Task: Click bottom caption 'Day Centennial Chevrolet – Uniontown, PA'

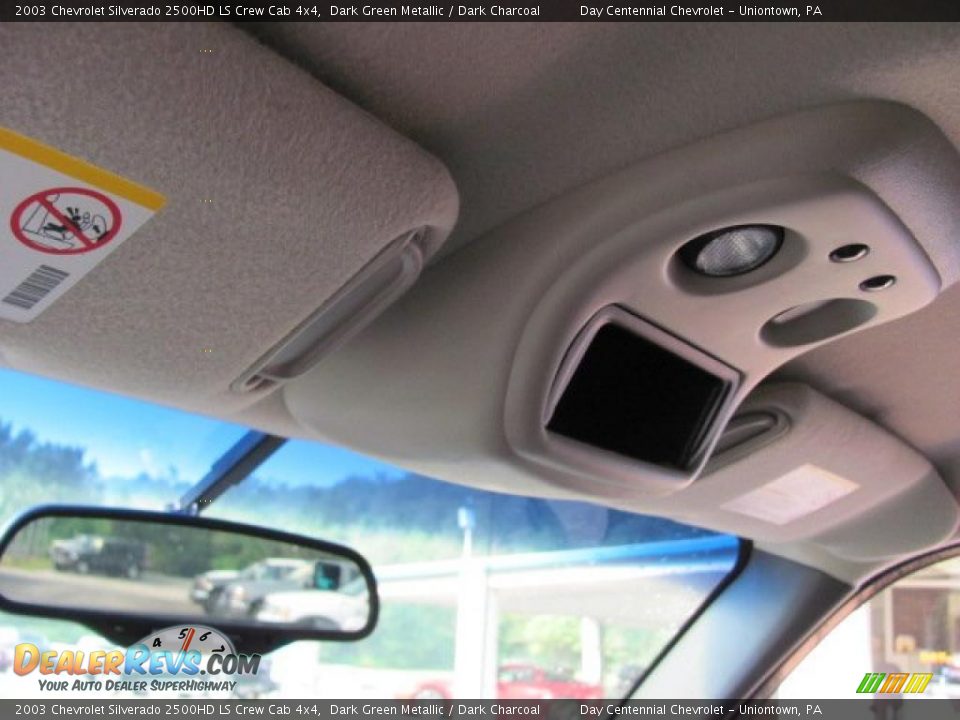Action: pos(700,710)
